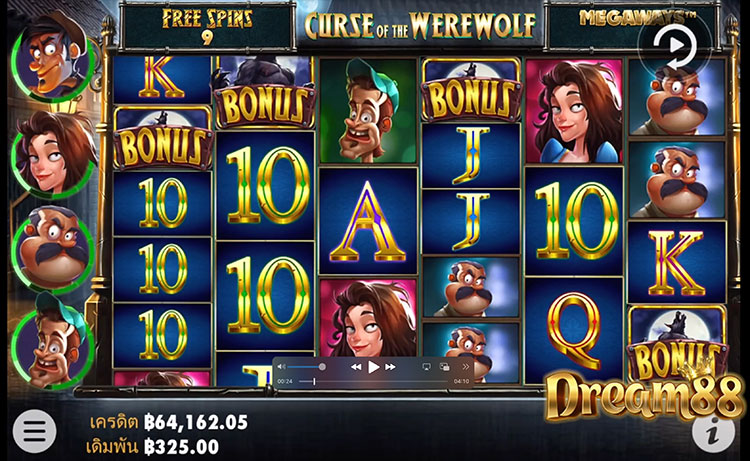Open the hamburger menu button
The height and width of the screenshot is (461, 750).
click(x=34, y=431)
